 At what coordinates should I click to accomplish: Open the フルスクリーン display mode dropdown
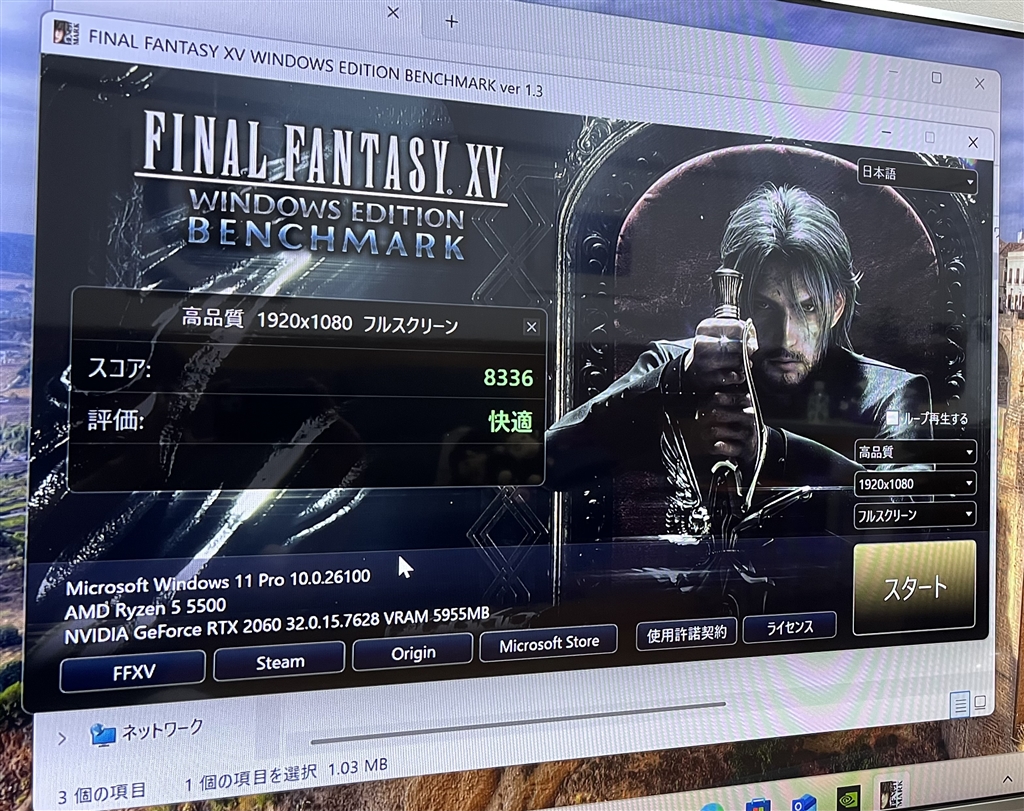pyautogui.click(x=916, y=515)
